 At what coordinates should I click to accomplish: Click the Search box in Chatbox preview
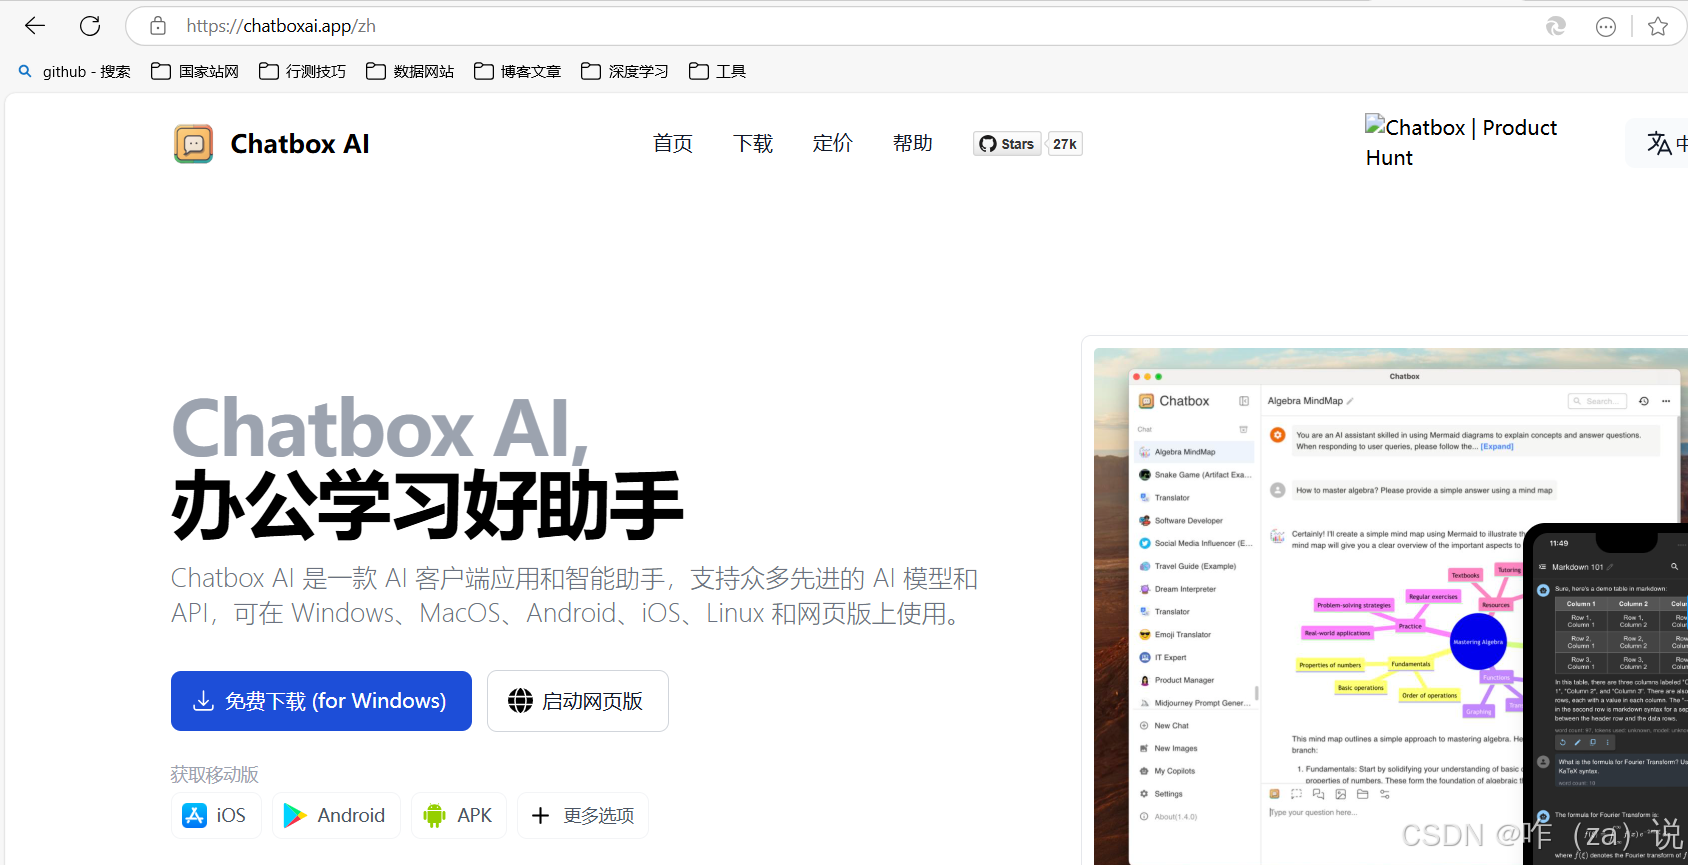coord(1597,401)
